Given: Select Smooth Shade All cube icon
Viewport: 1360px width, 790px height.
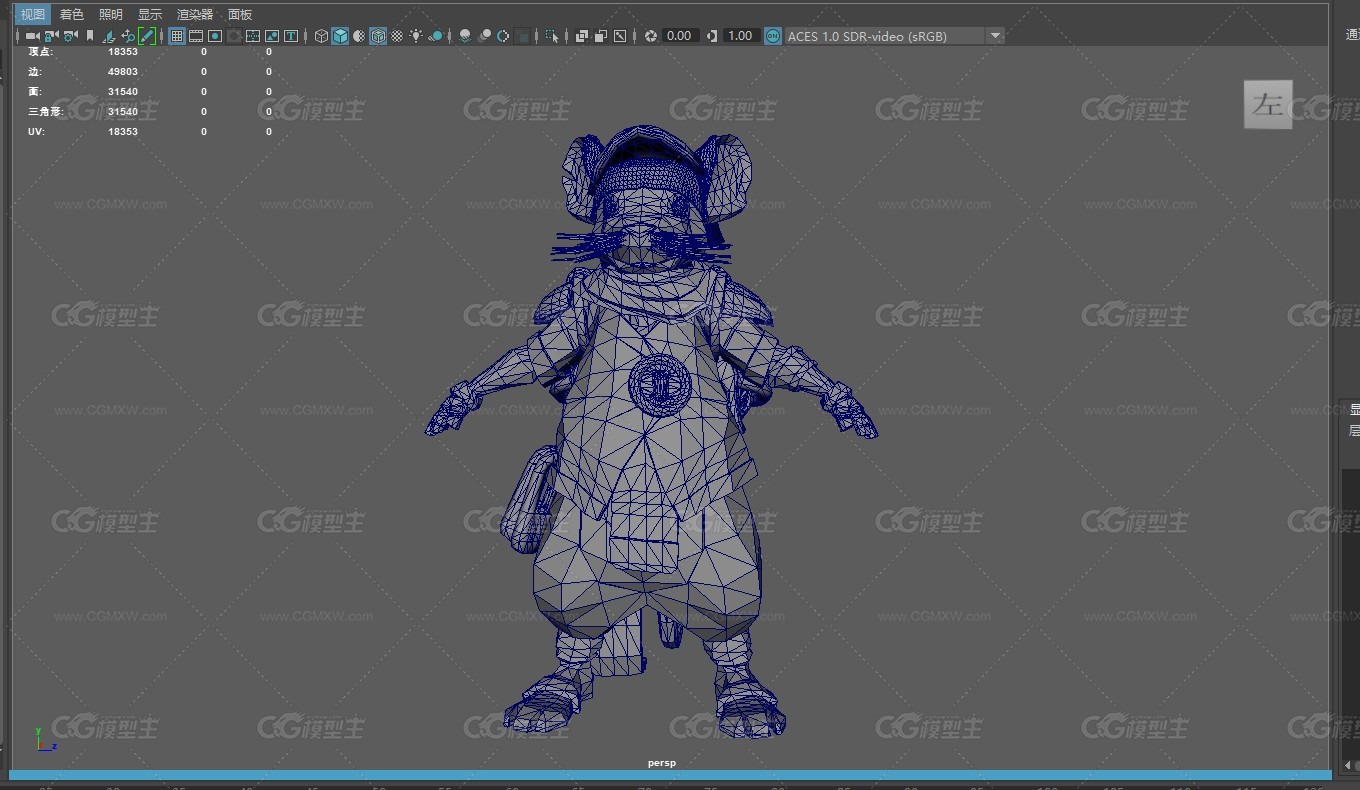Looking at the screenshot, I should point(340,36).
